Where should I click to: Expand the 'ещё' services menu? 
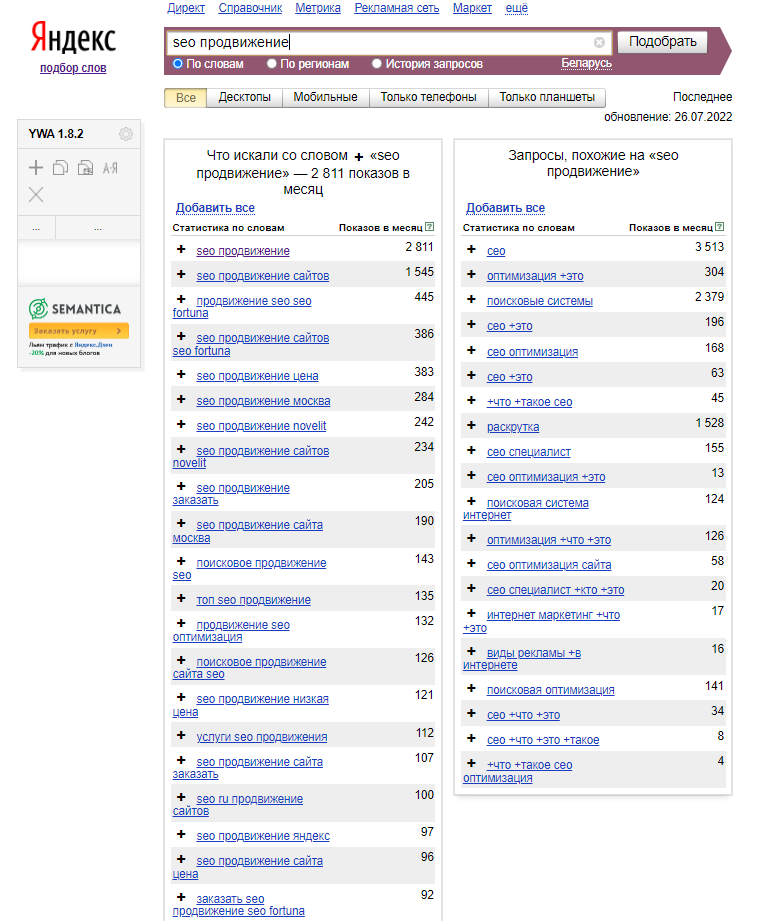[516, 8]
